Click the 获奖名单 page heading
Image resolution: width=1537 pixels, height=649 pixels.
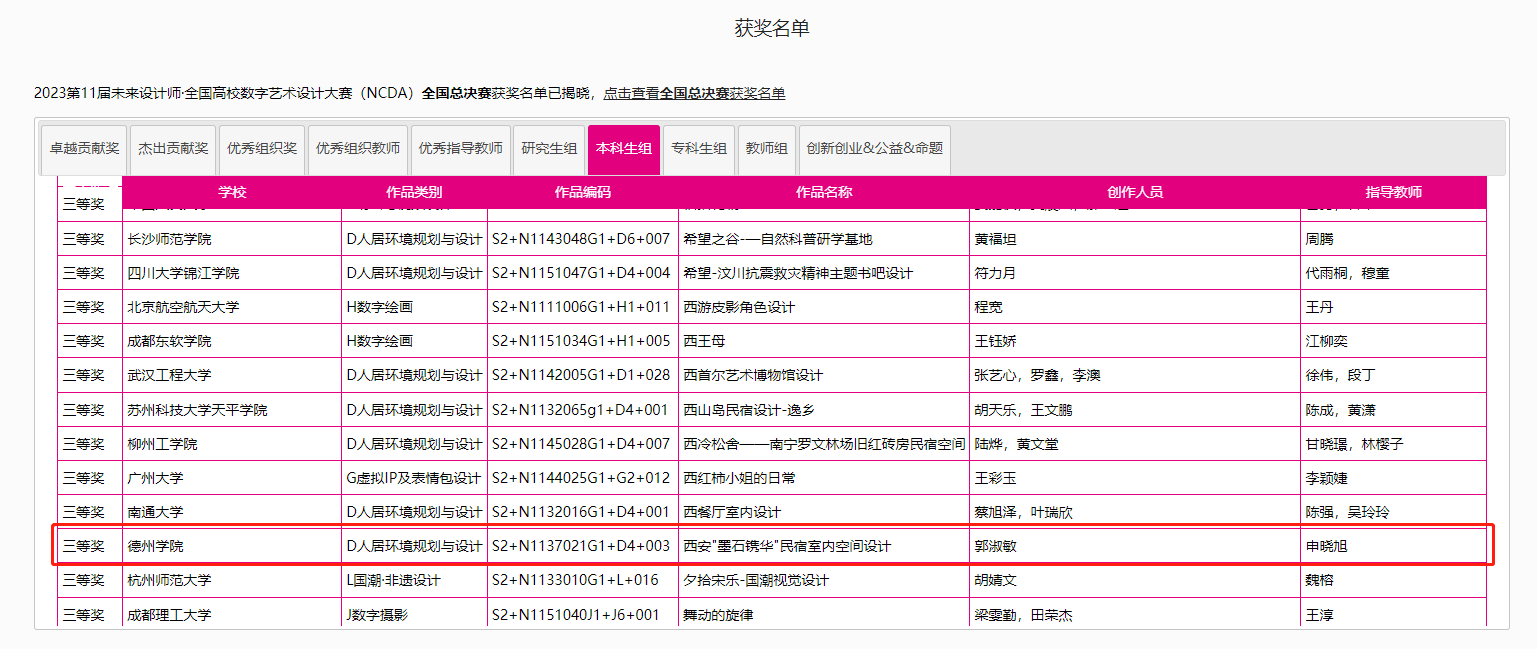771,29
